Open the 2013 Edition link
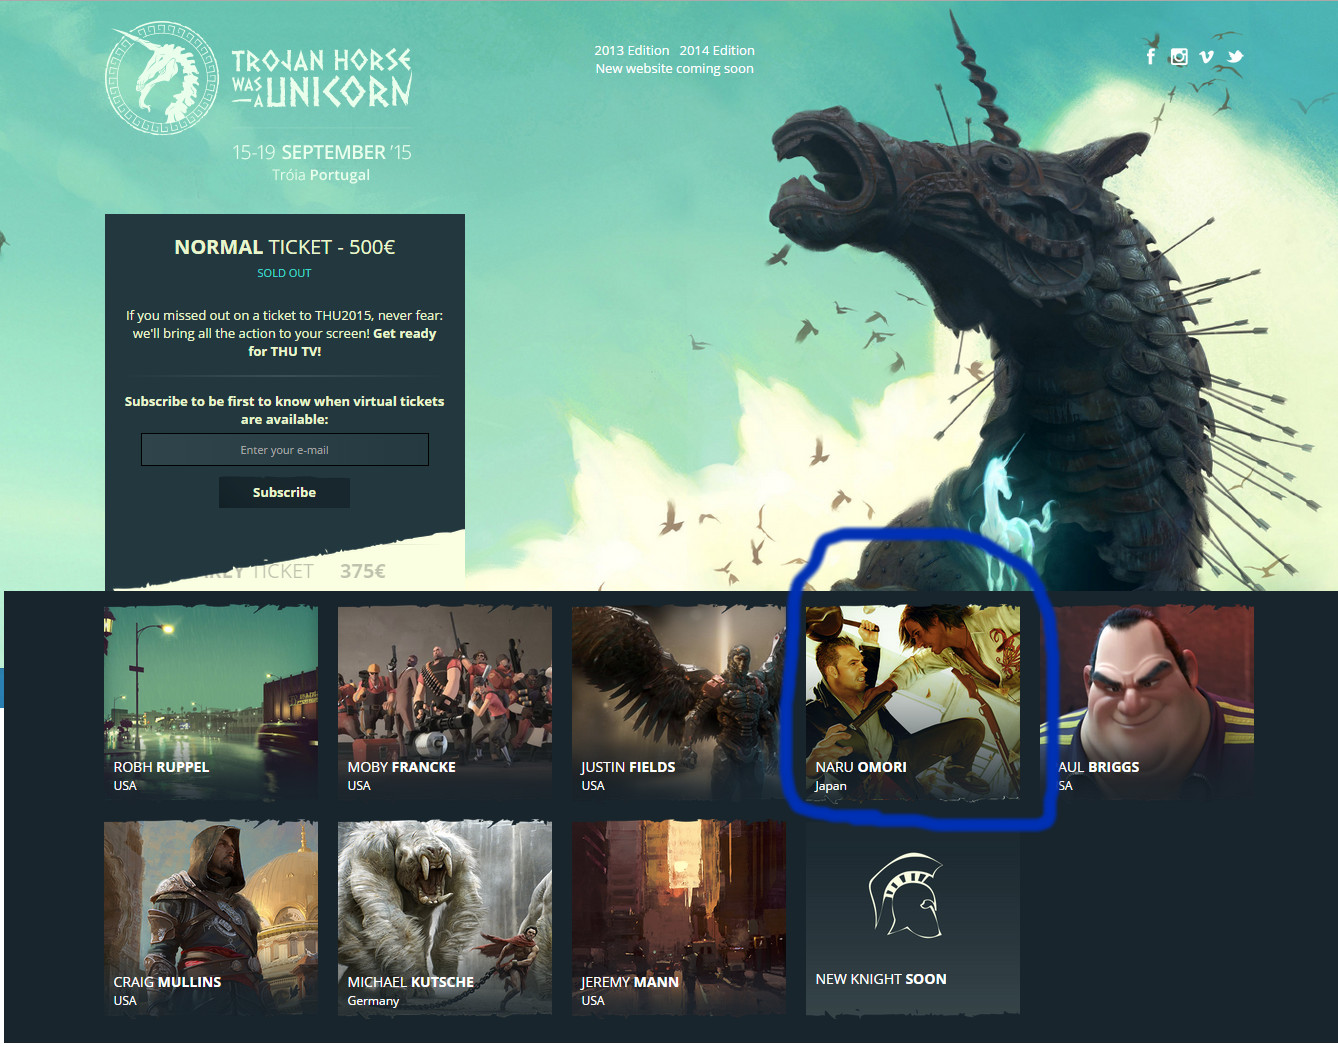Viewport: 1338px width, 1047px height. click(x=632, y=50)
